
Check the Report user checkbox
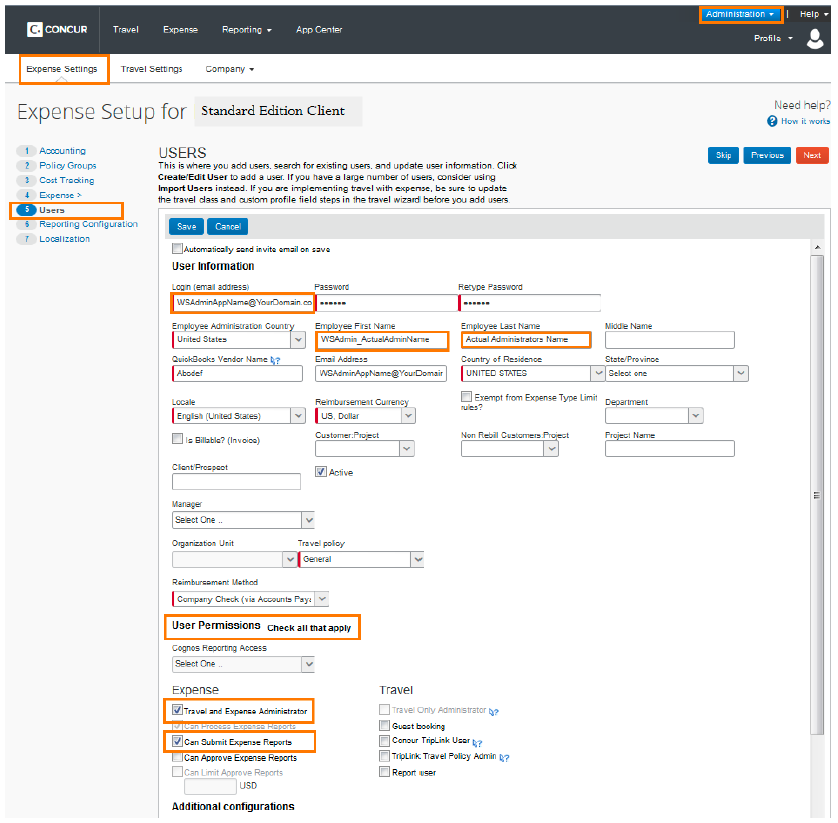[384, 772]
